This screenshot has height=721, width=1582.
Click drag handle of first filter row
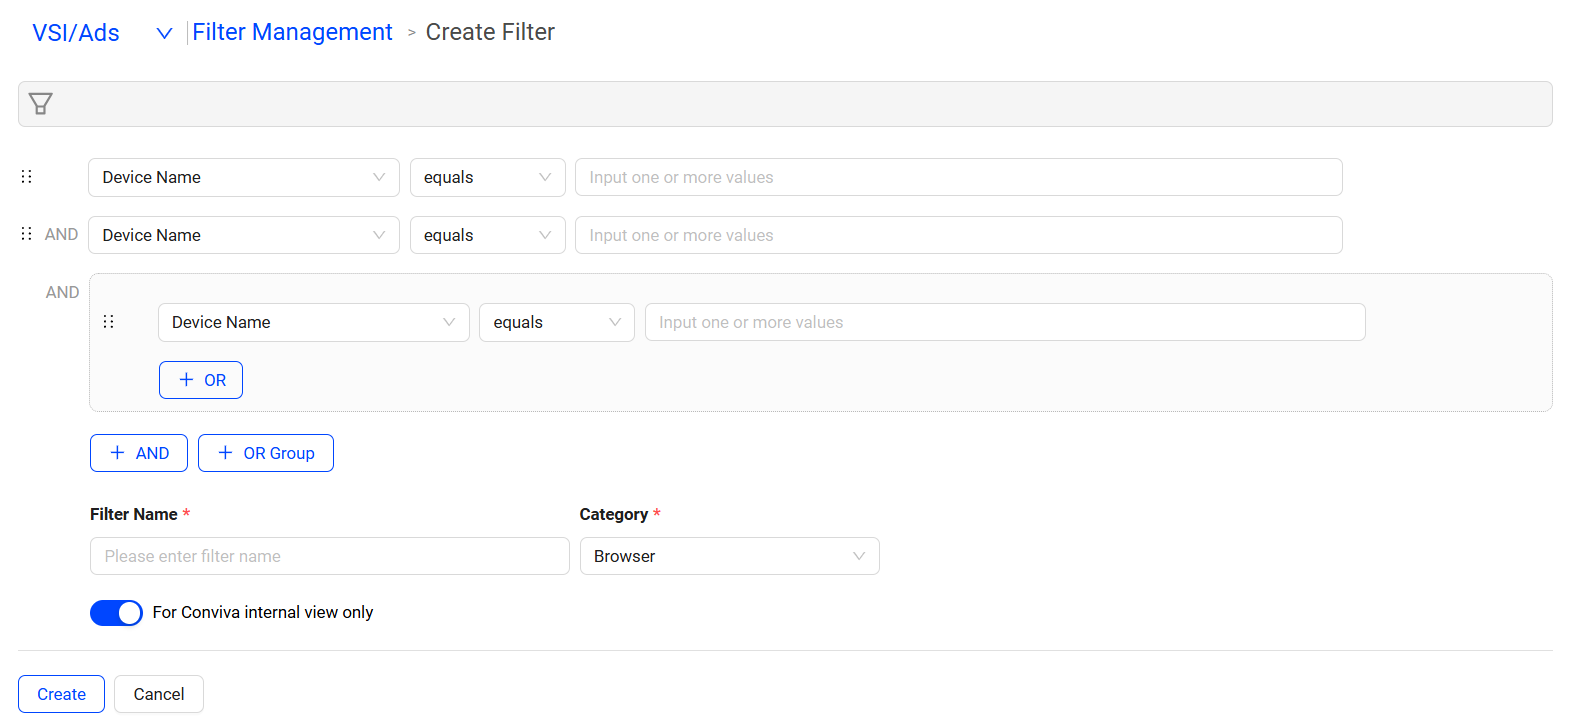[x=27, y=177]
